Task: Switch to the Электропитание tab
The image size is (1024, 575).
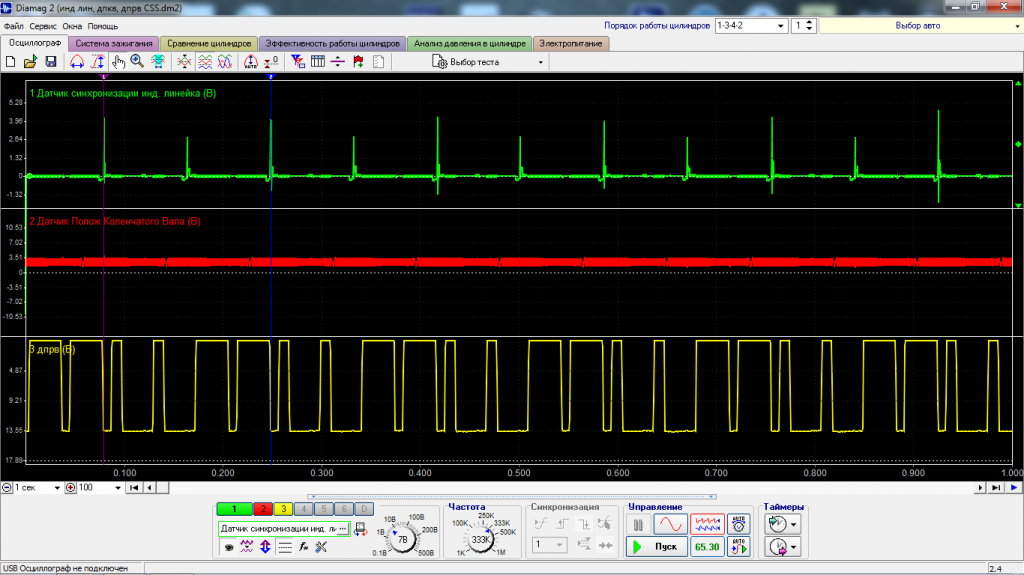Action: (x=571, y=43)
